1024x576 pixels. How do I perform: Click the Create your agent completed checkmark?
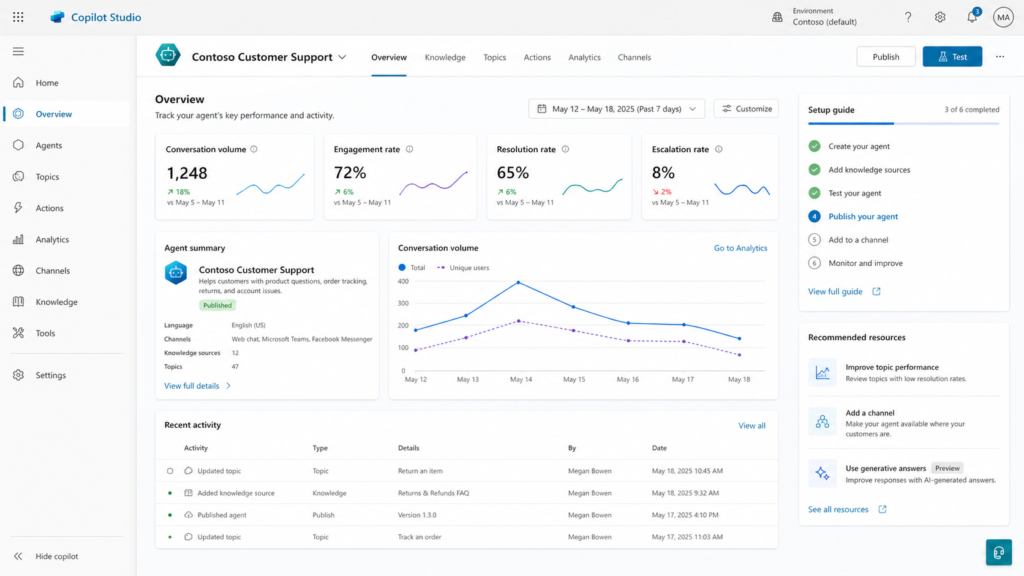coord(814,146)
